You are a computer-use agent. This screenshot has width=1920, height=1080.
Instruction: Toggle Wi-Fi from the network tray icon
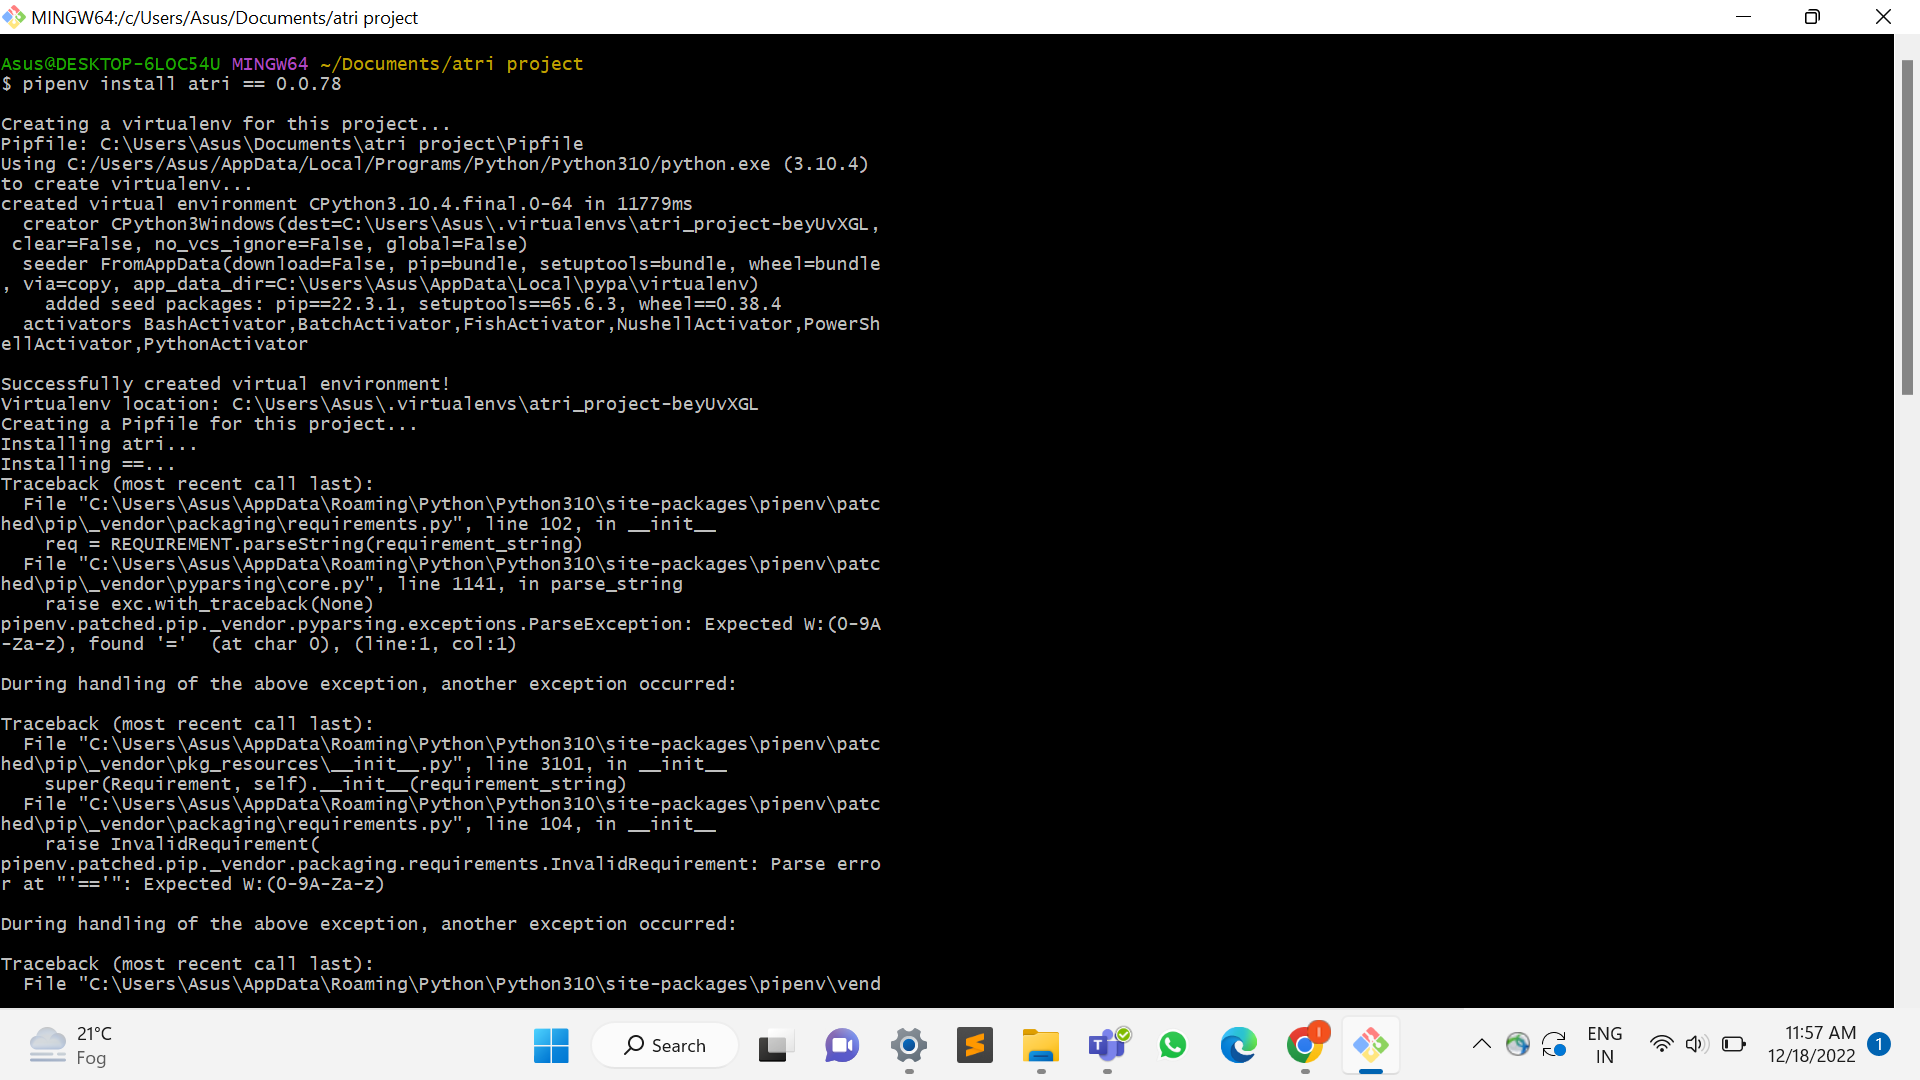[1662, 1044]
